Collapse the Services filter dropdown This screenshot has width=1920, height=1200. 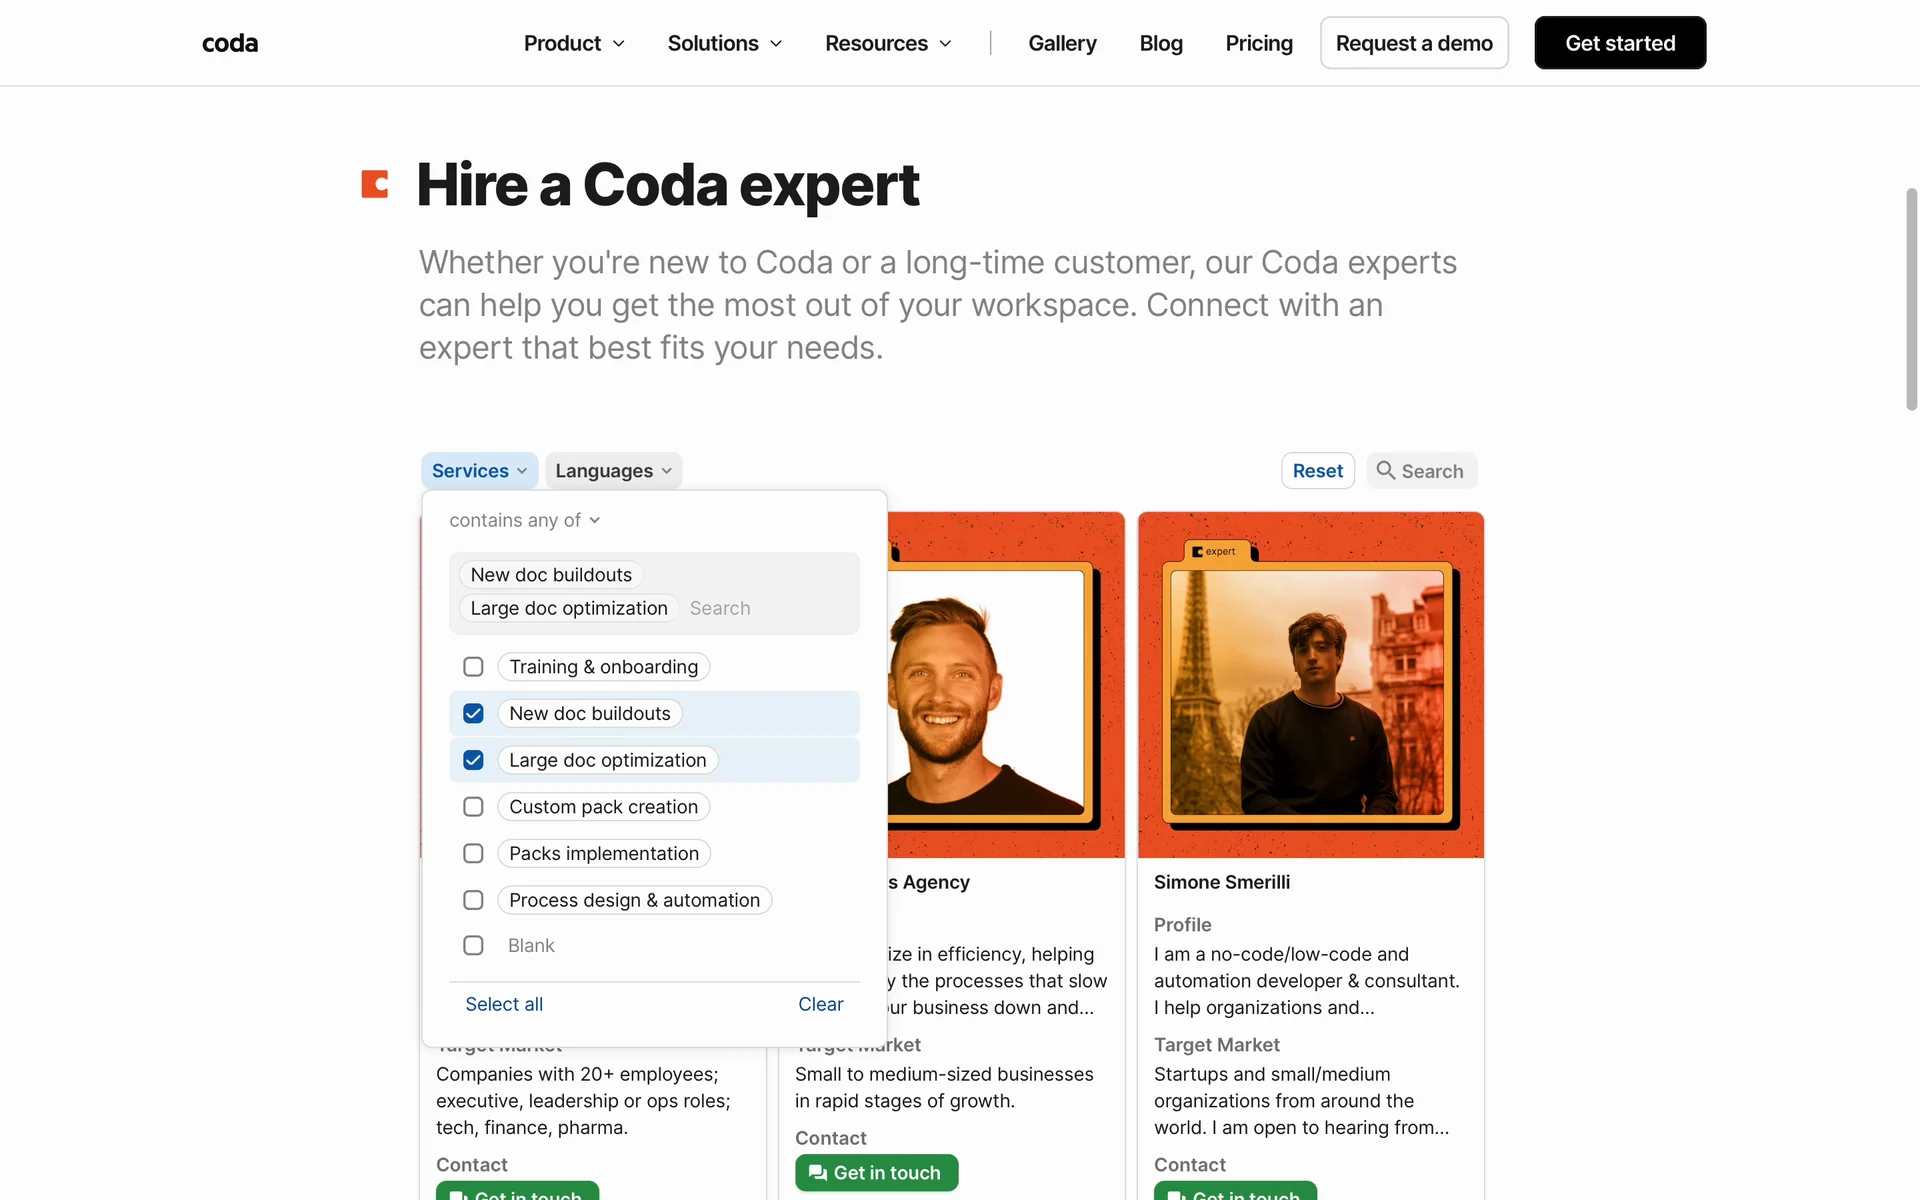click(x=479, y=471)
